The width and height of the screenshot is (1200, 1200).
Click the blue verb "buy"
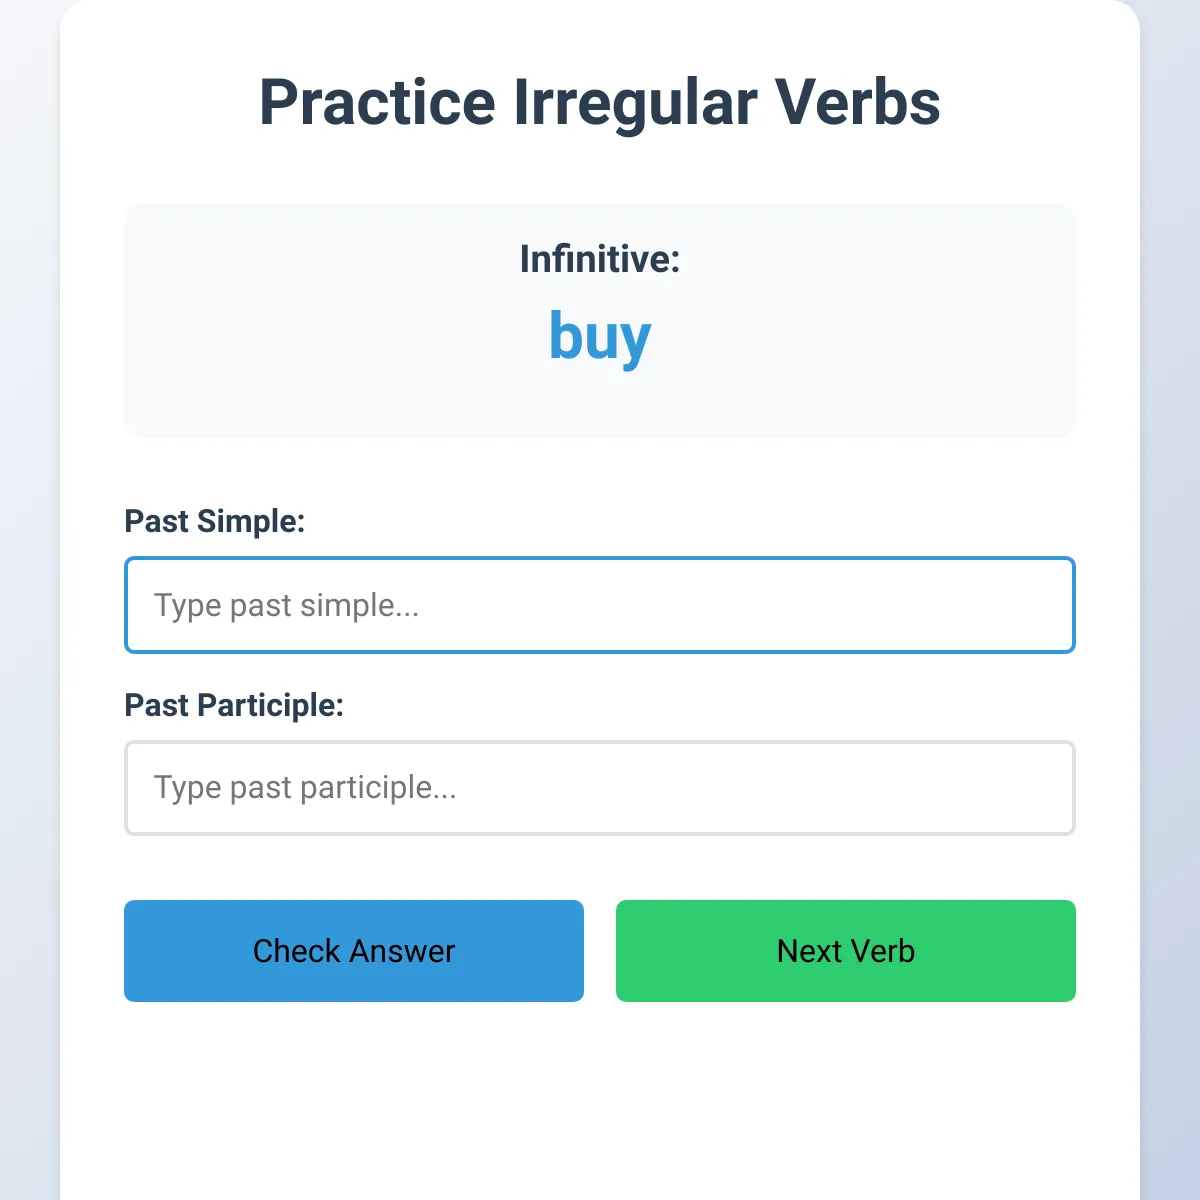pyautogui.click(x=600, y=336)
